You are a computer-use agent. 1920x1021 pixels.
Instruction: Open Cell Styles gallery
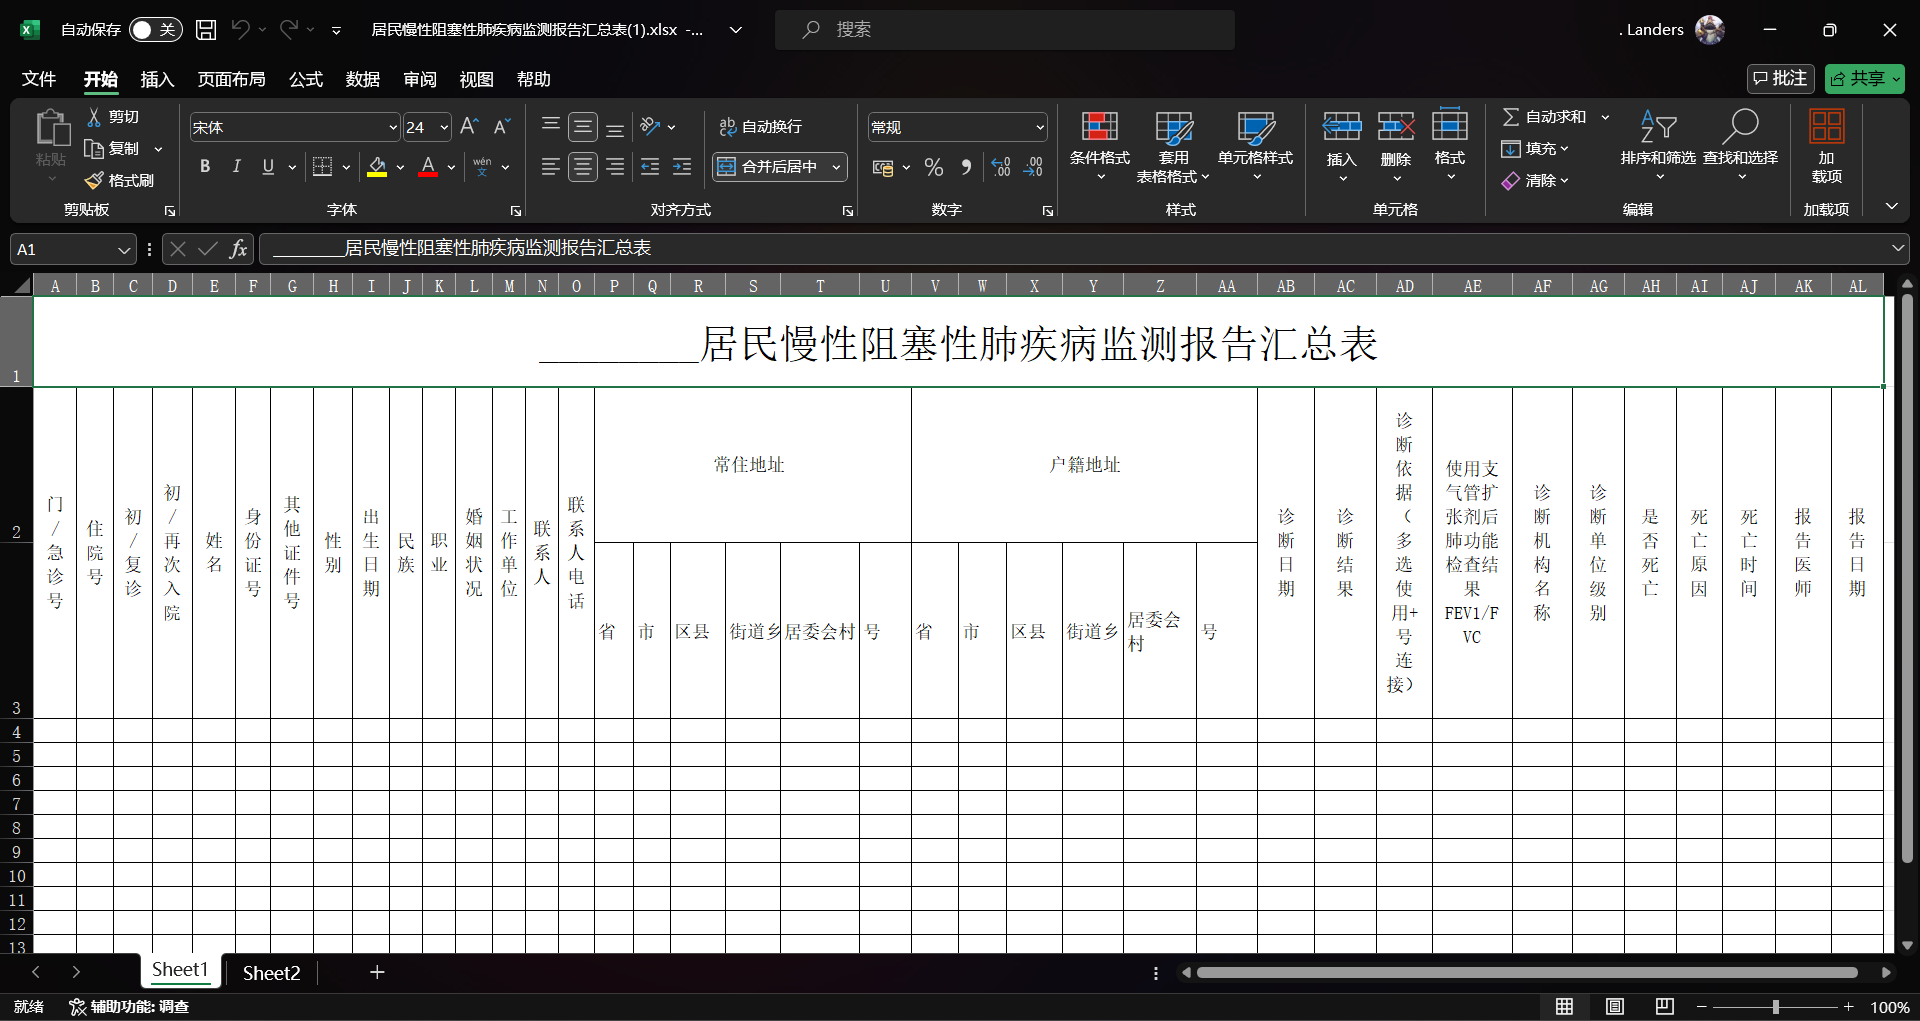coord(1256,146)
